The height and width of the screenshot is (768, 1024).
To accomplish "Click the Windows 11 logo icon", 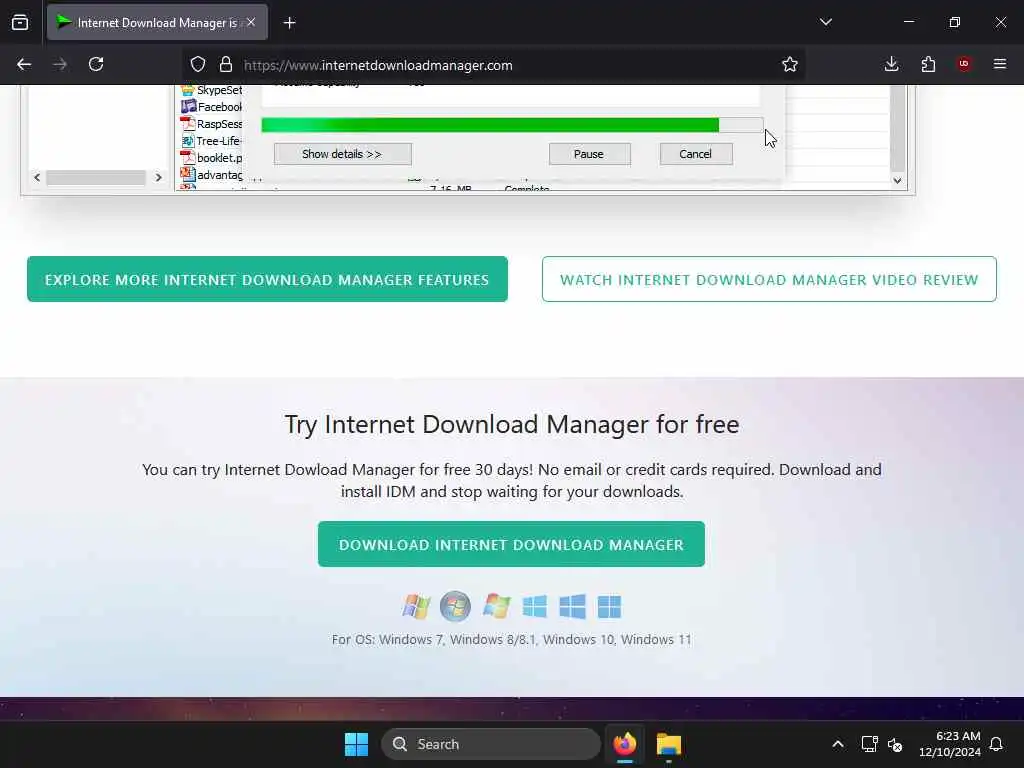I will point(609,606).
